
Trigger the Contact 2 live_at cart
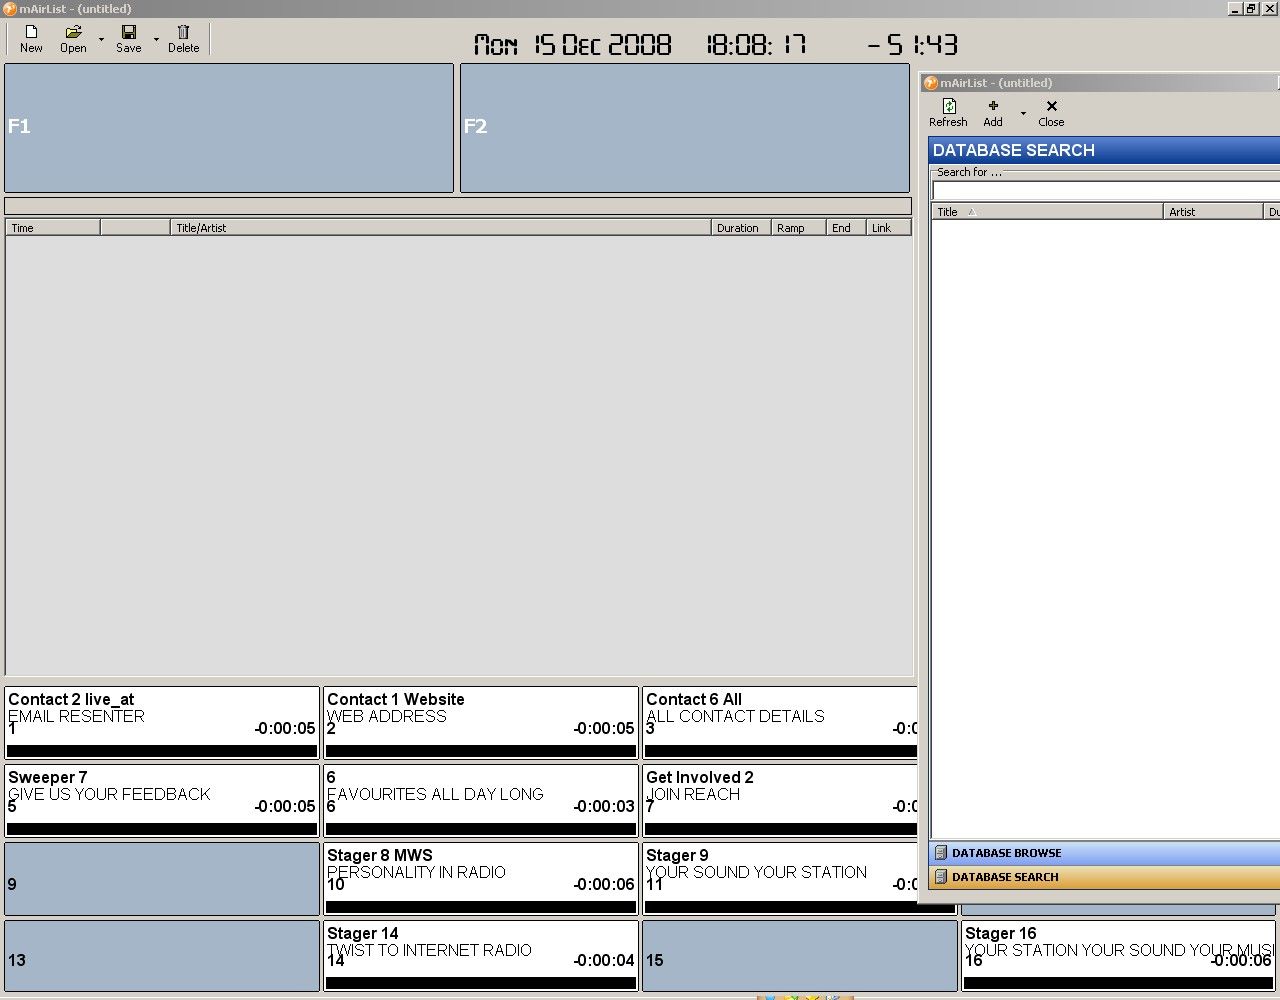[x=161, y=716]
